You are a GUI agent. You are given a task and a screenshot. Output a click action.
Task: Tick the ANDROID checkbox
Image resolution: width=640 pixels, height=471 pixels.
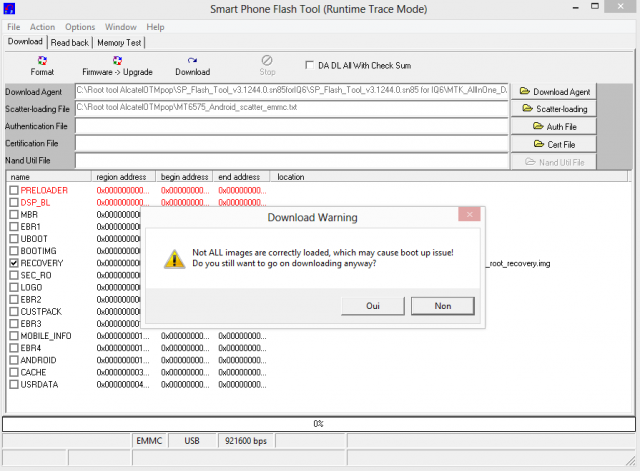coord(14,360)
